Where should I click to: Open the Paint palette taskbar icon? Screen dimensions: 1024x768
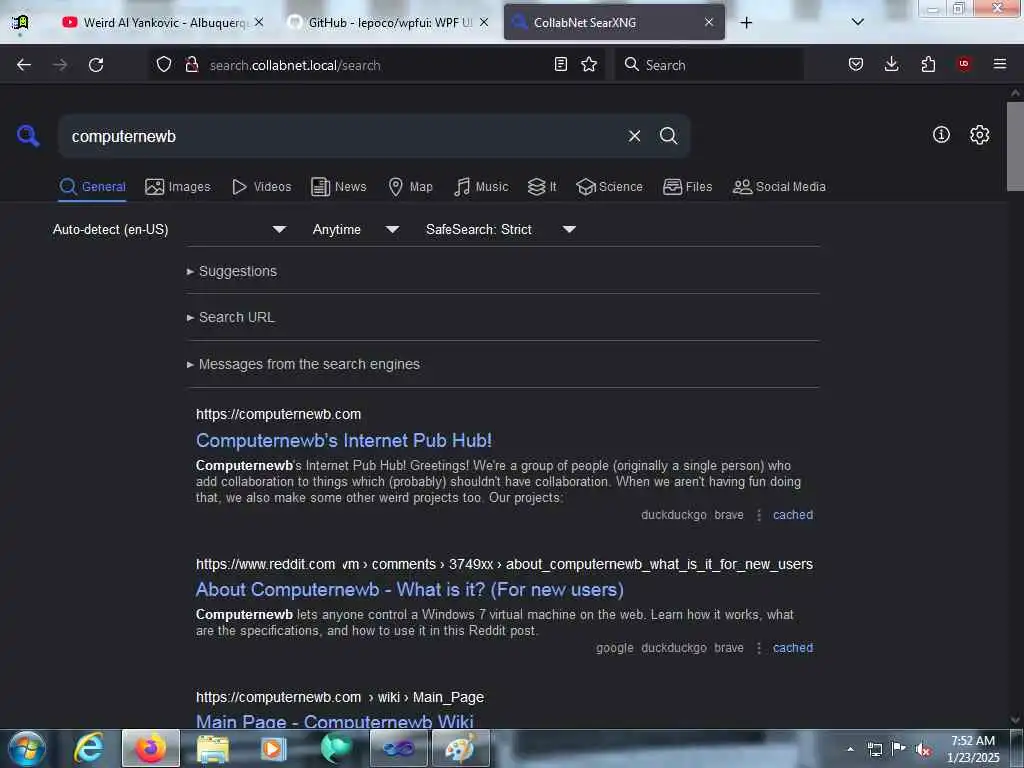click(460, 748)
